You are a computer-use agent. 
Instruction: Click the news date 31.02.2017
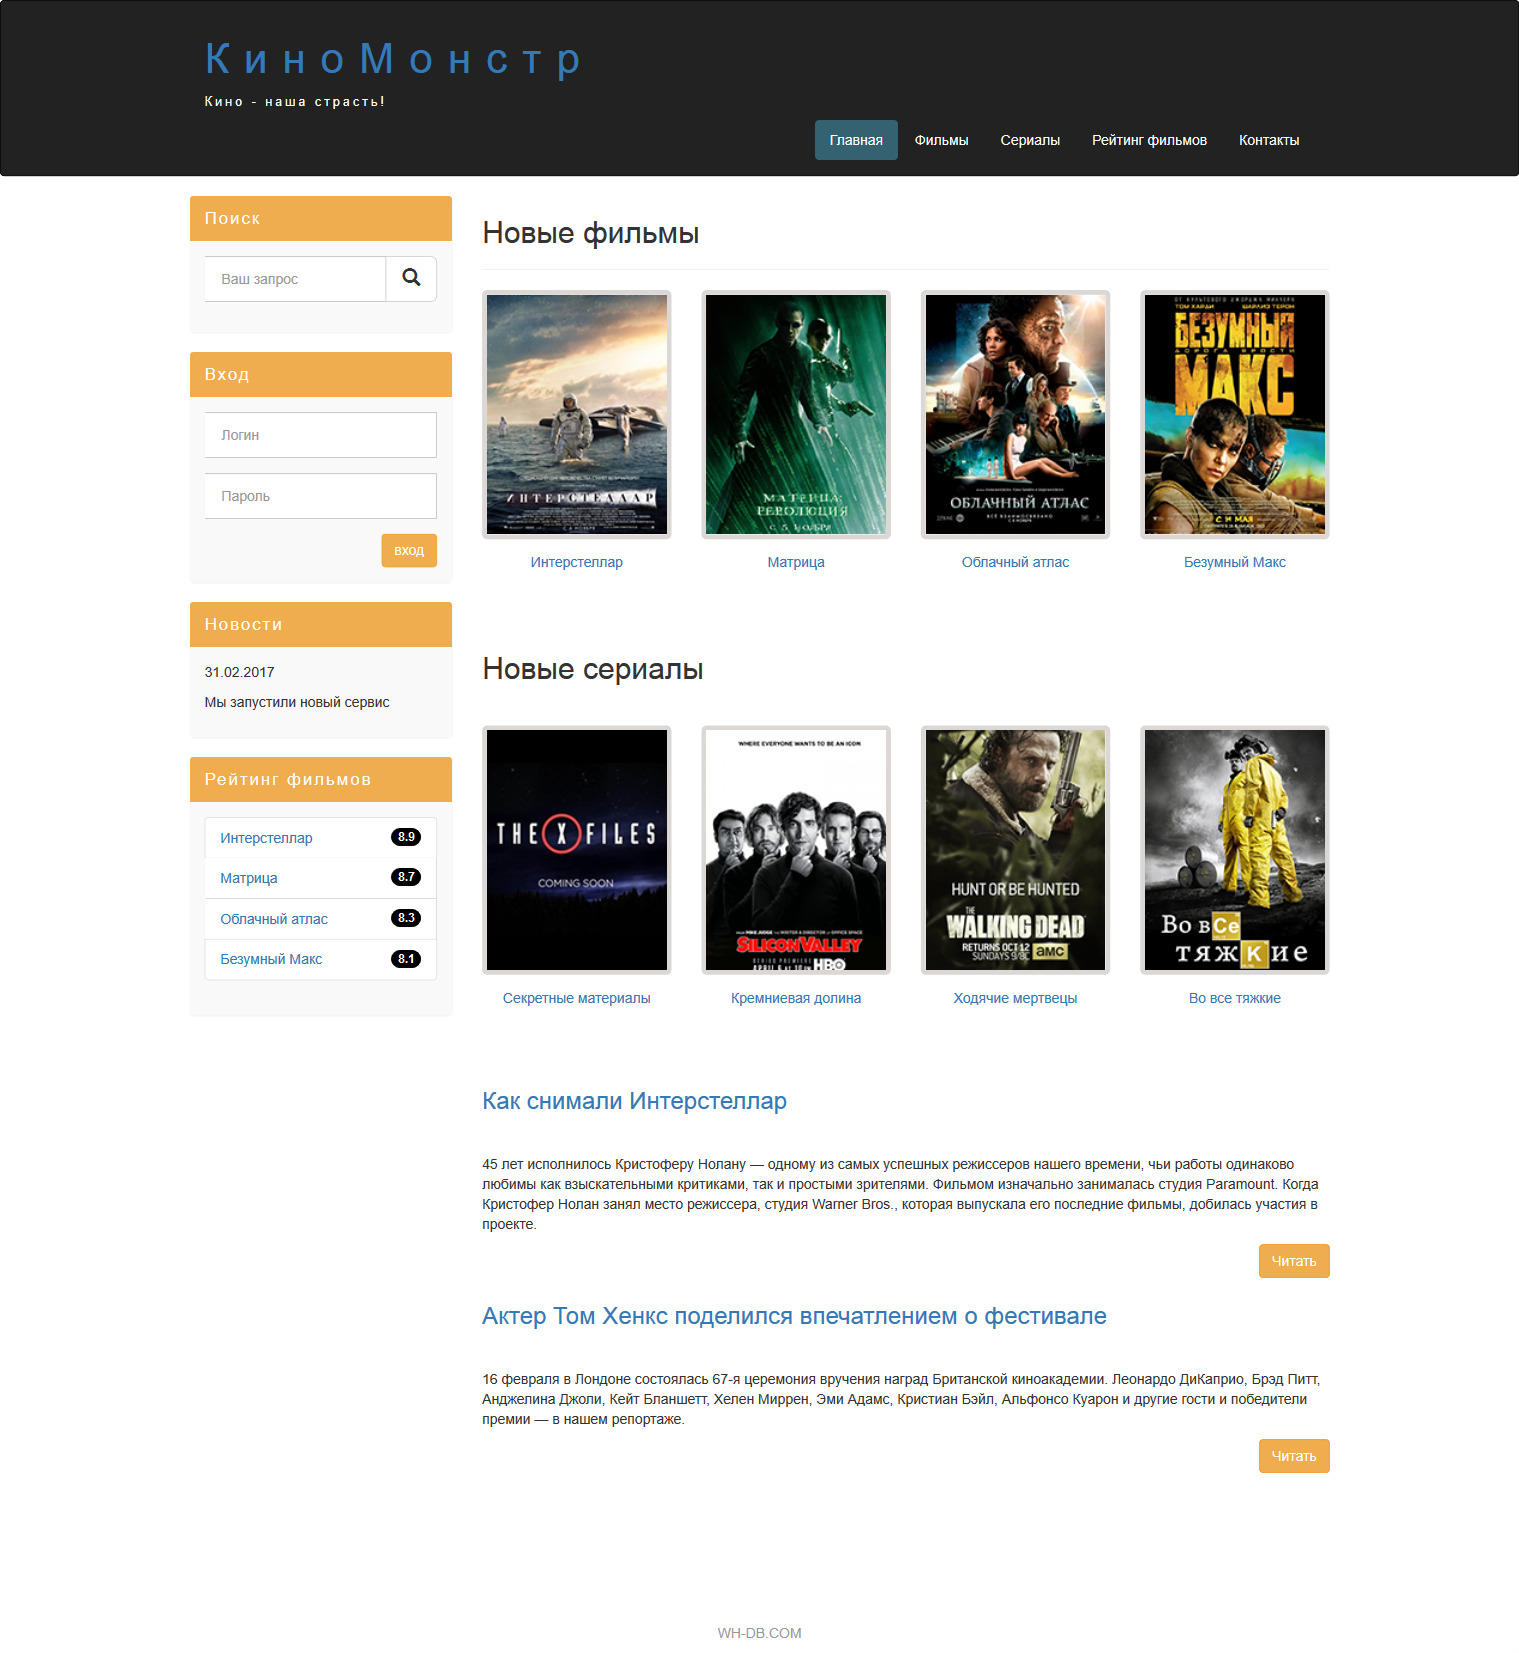tap(239, 672)
